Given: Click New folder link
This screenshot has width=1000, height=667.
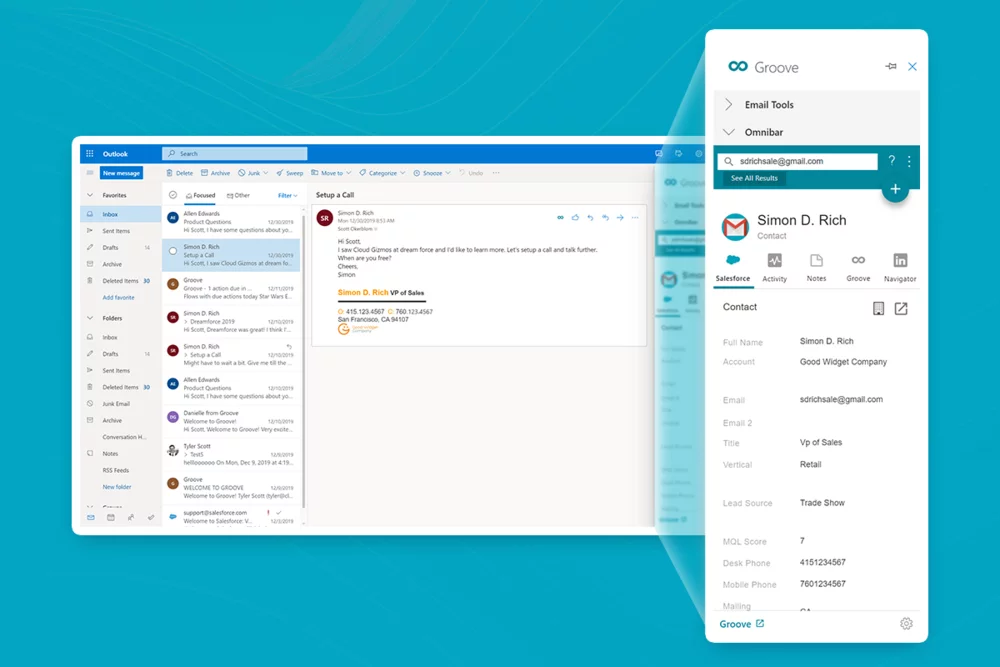Looking at the screenshot, I should pyautogui.click(x=117, y=487).
